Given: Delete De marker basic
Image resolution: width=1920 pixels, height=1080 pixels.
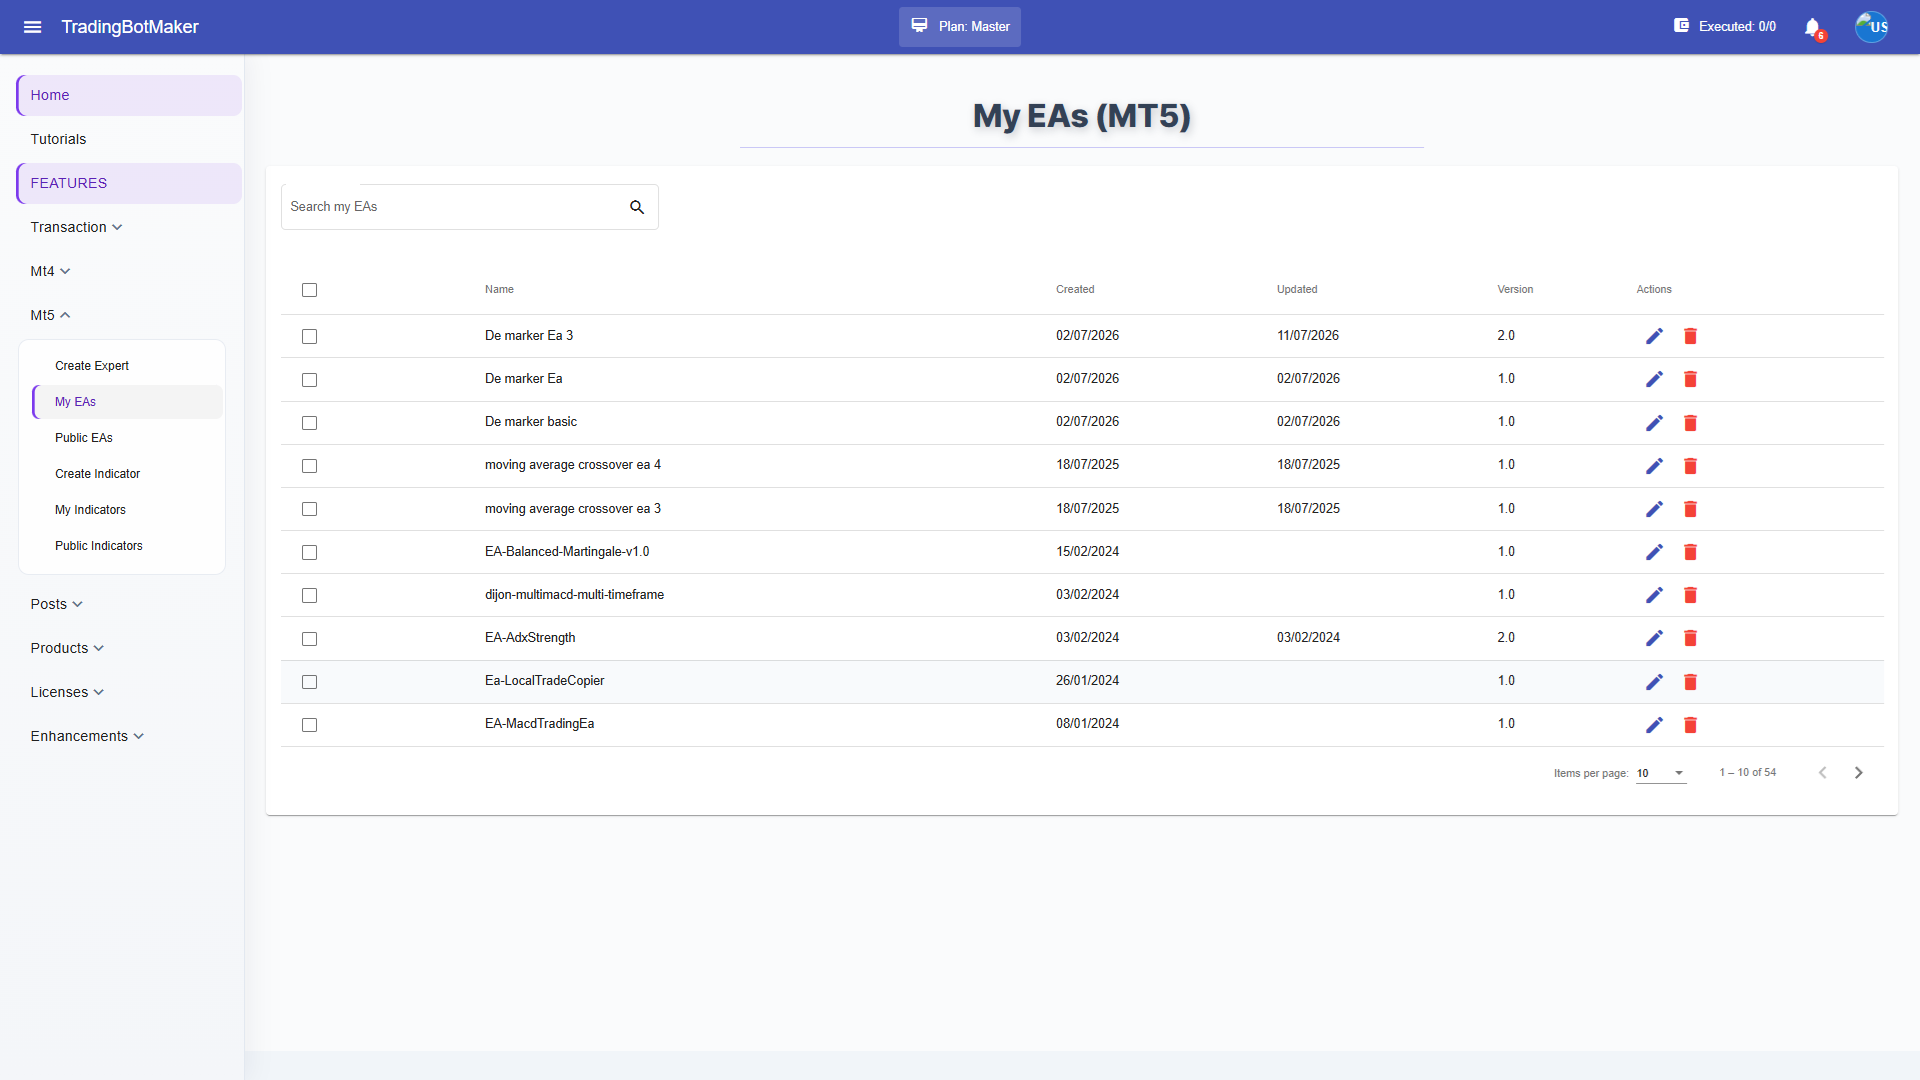Looking at the screenshot, I should [x=1690, y=423].
